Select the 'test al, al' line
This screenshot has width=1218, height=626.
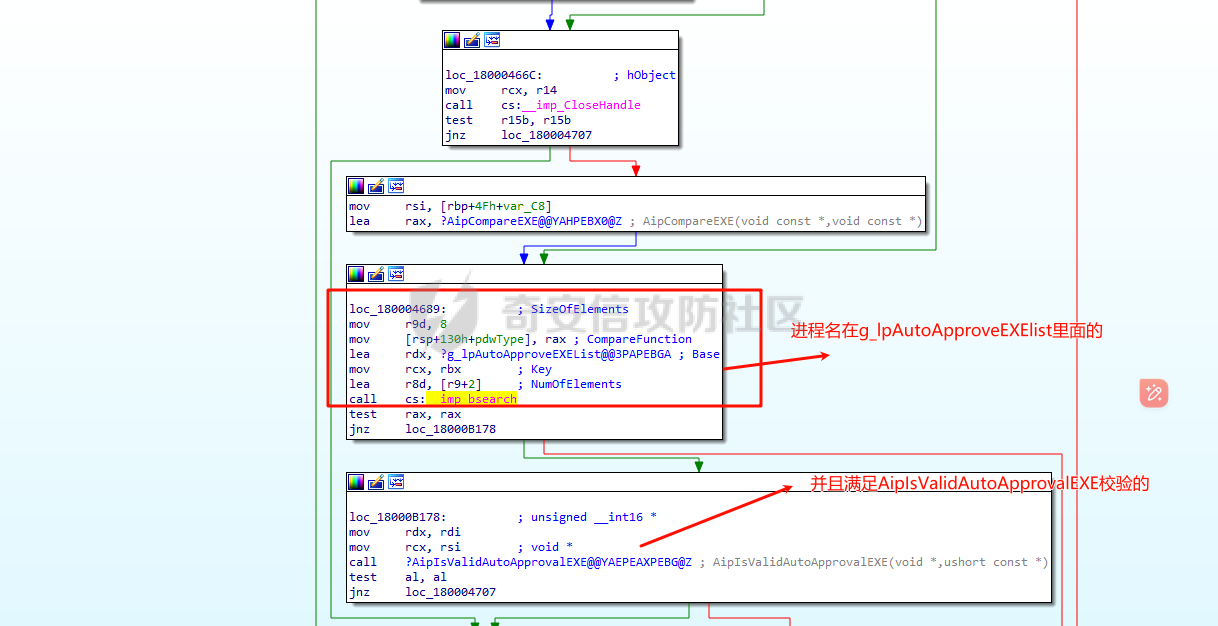398,577
